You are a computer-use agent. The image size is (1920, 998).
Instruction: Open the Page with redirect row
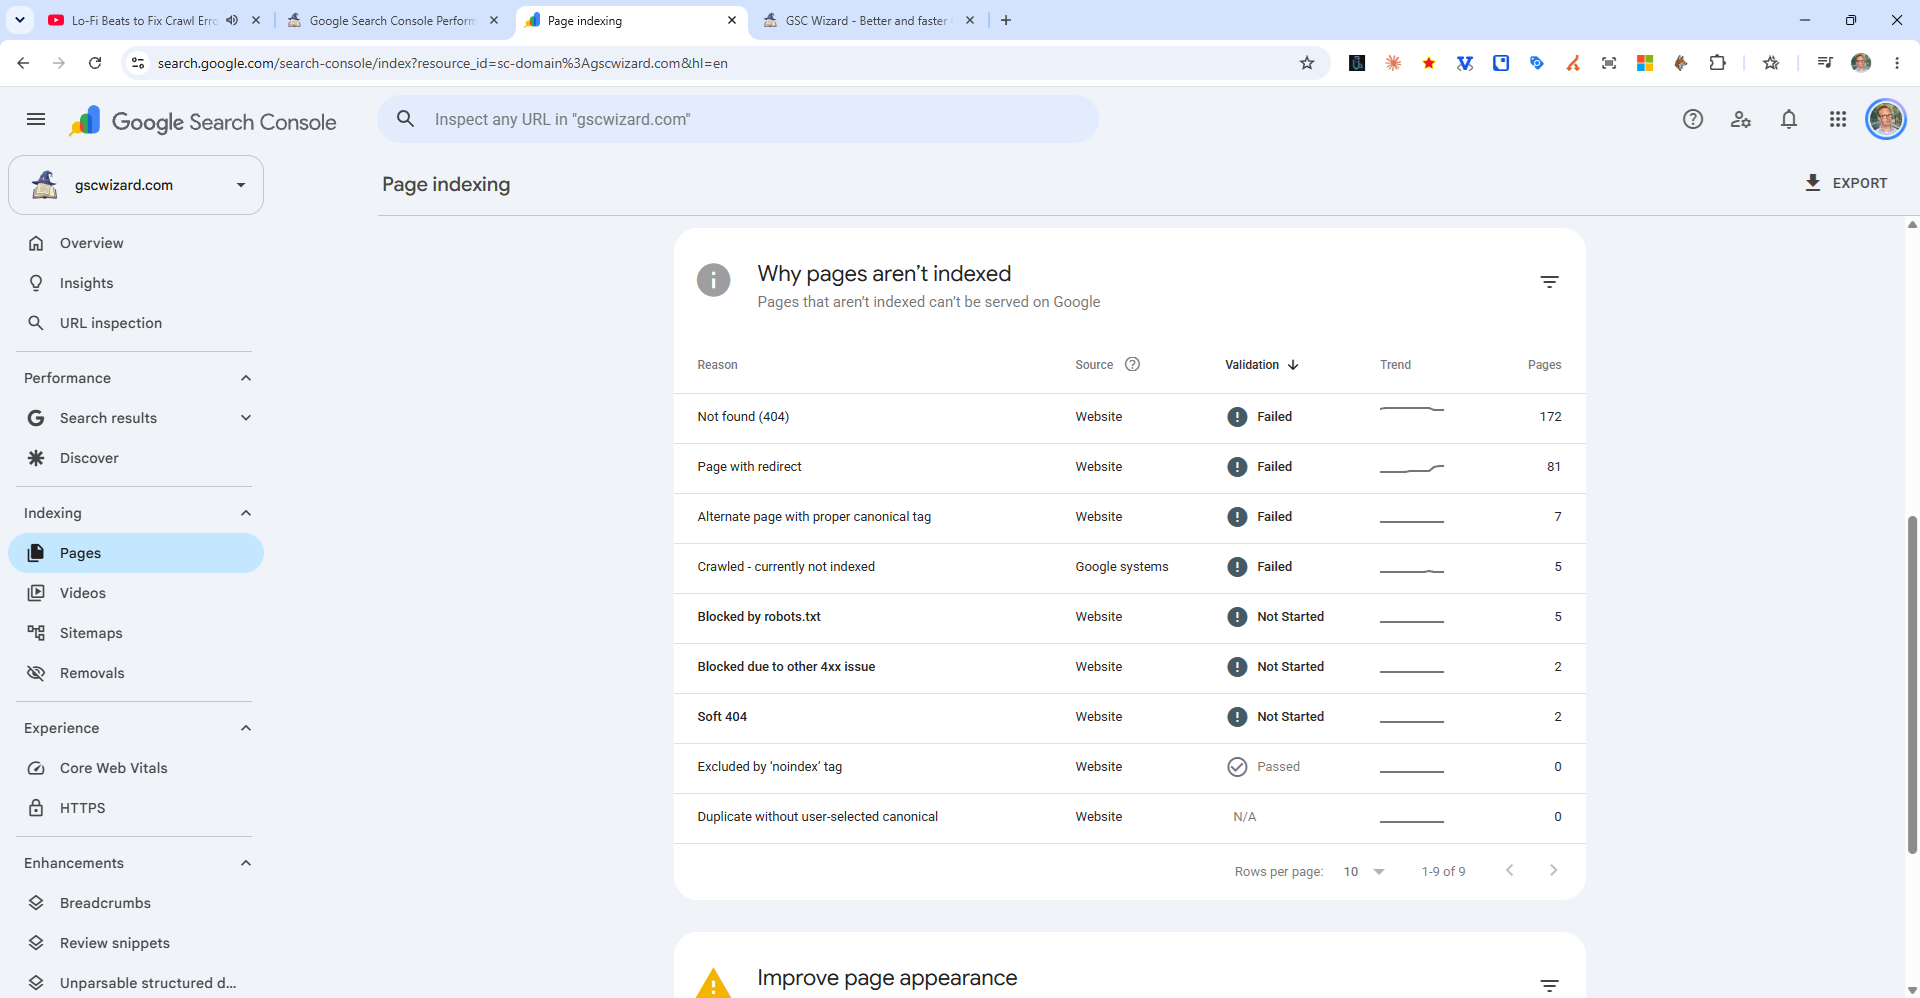pos(1129,467)
